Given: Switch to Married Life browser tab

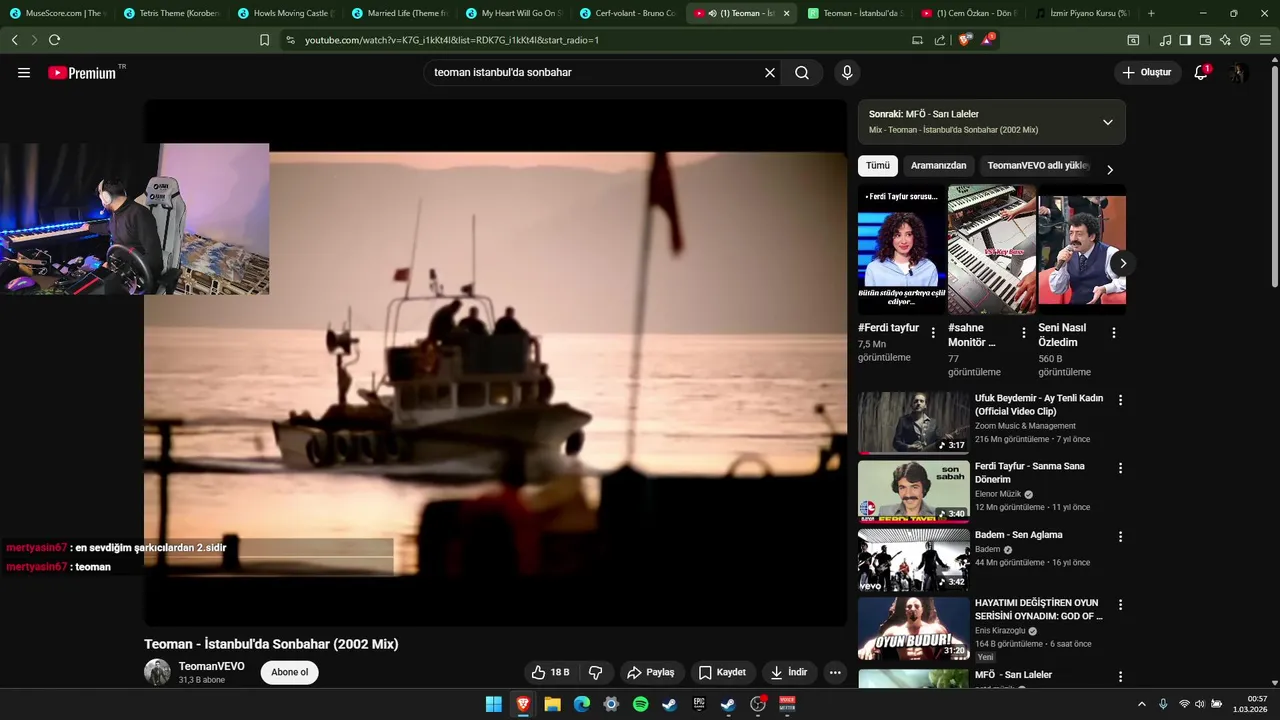Looking at the screenshot, I should click(x=399, y=13).
